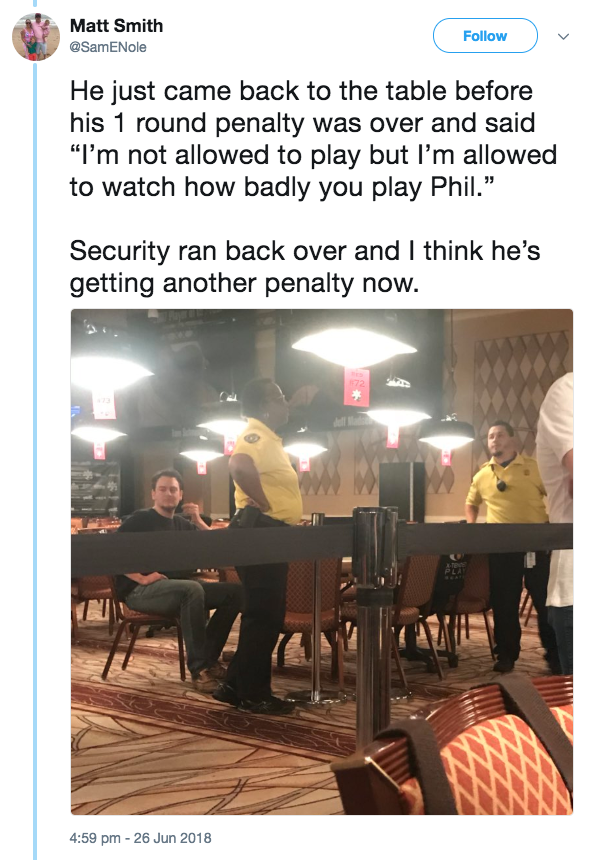Viewport: 609px width, 860px height.
Task: Click the large ceiling lamp in photo
Action: click(354, 346)
